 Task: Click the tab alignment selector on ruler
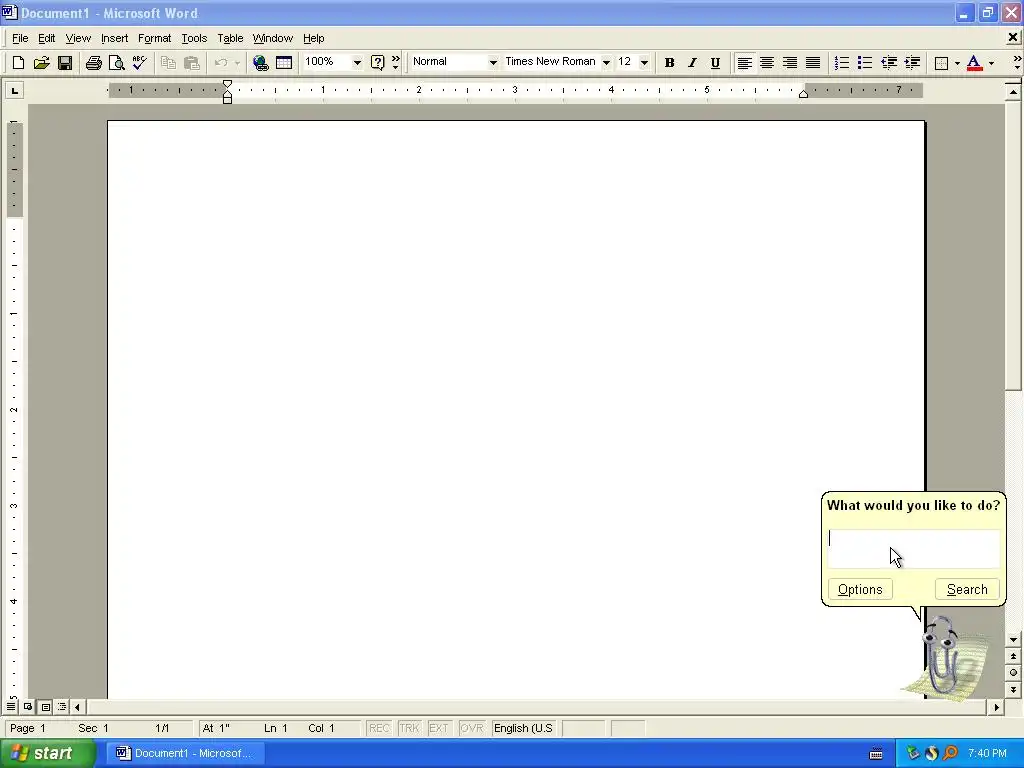(14, 90)
